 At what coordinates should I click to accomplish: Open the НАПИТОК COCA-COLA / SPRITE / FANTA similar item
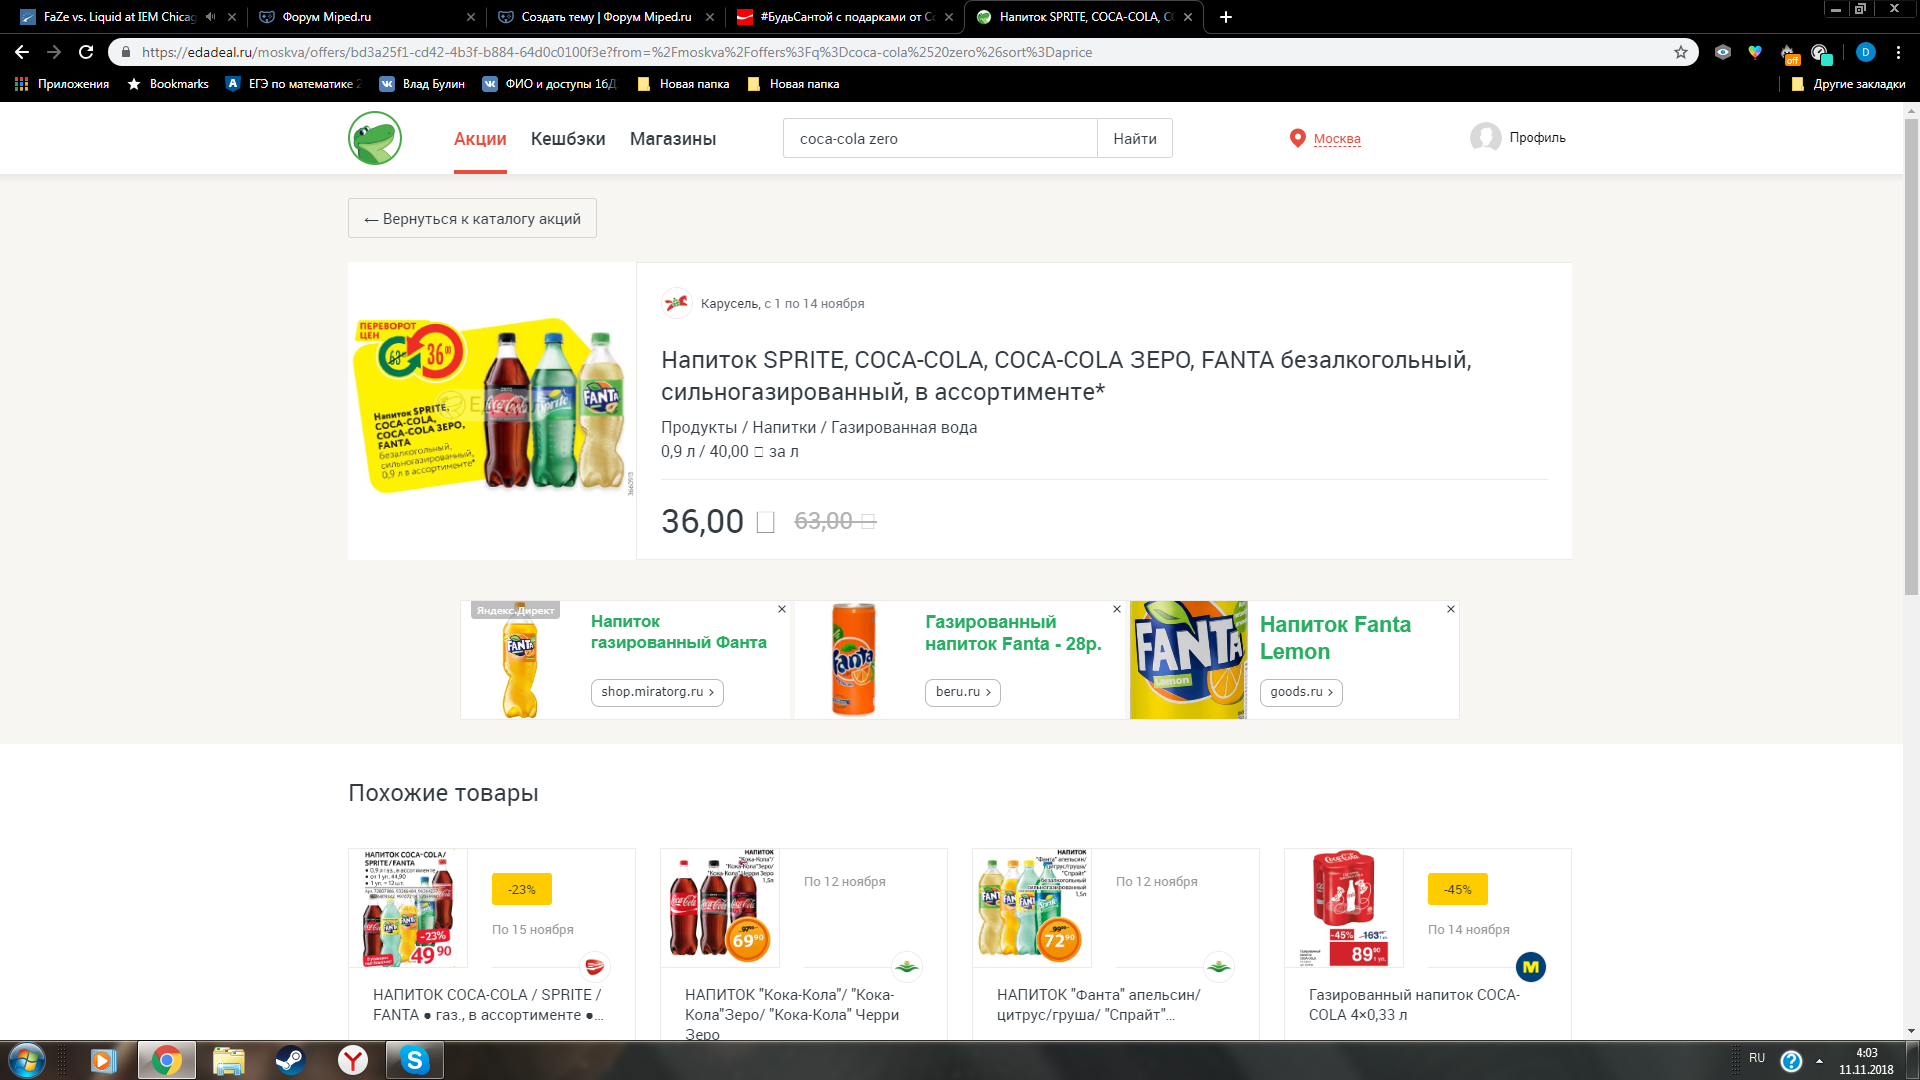point(488,1005)
